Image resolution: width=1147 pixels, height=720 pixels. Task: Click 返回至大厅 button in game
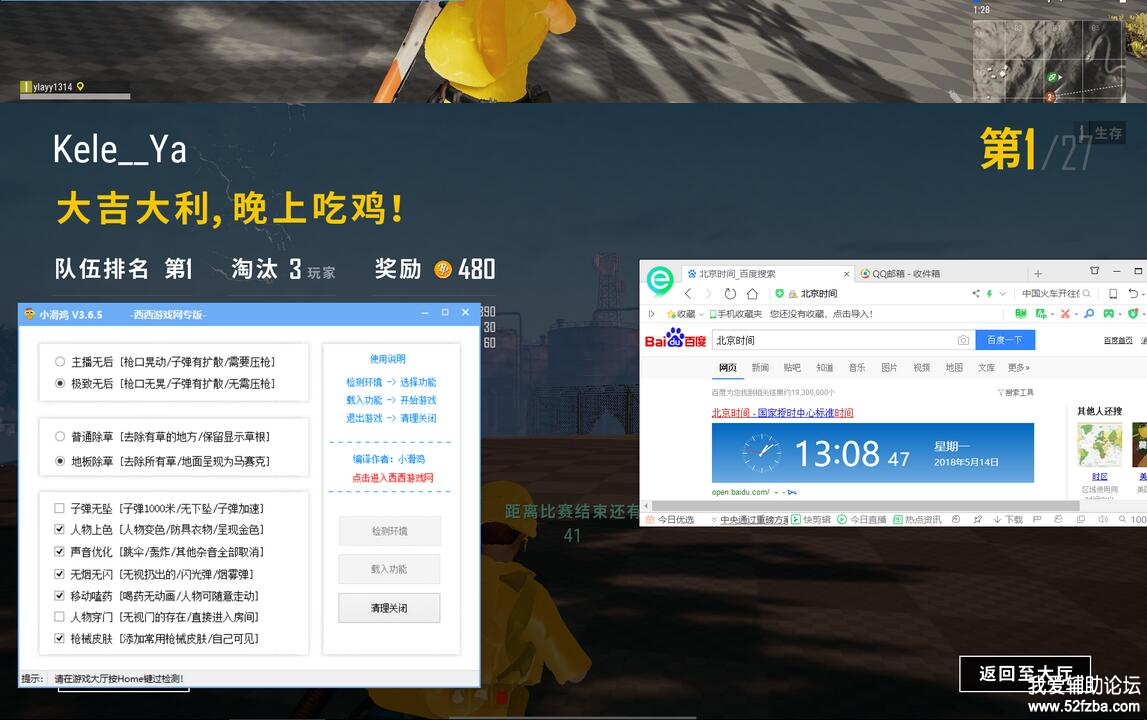[1025, 674]
